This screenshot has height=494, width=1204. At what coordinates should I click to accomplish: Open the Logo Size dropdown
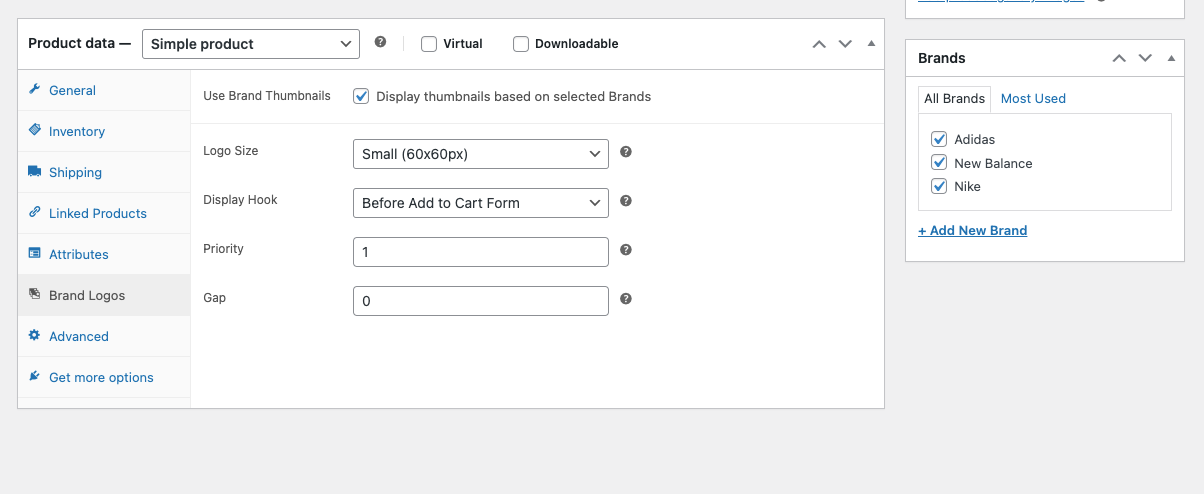coord(480,154)
